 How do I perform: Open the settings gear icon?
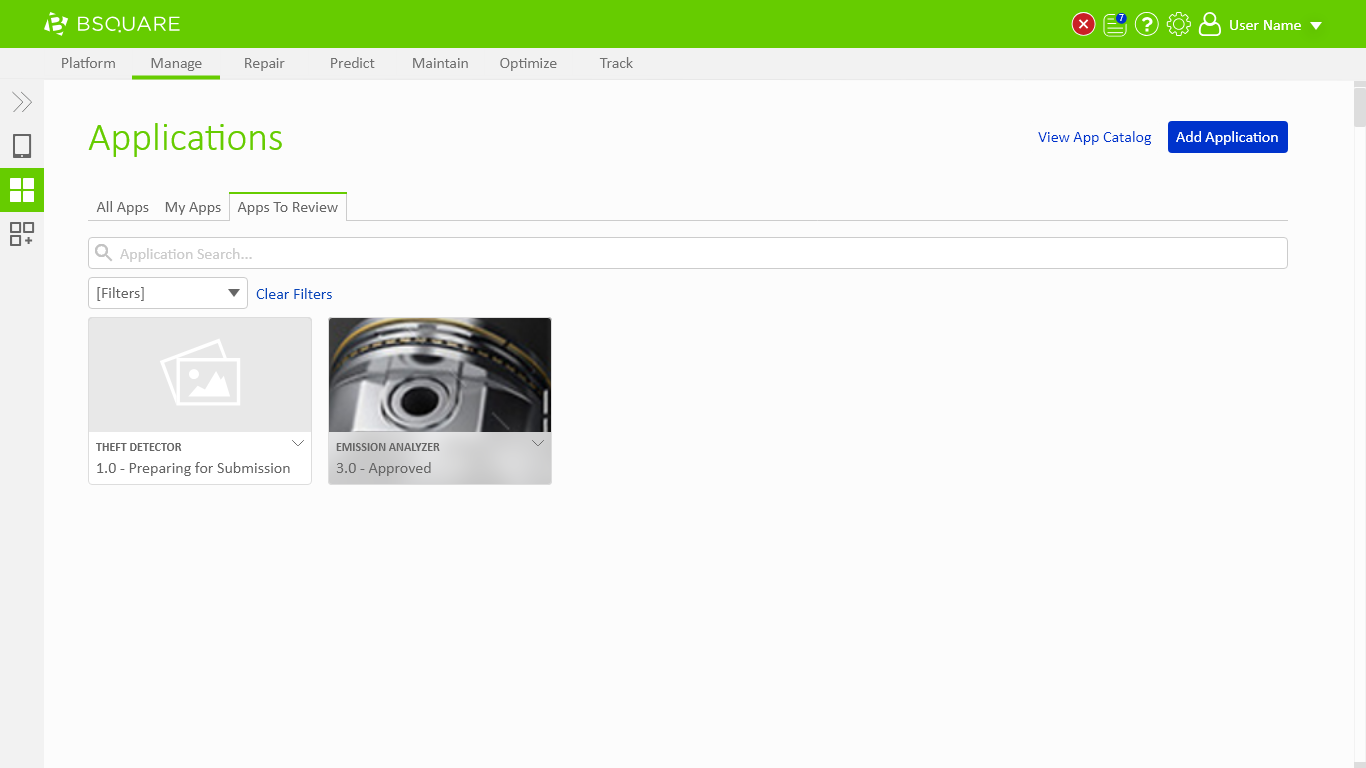pyautogui.click(x=1179, y=25)
